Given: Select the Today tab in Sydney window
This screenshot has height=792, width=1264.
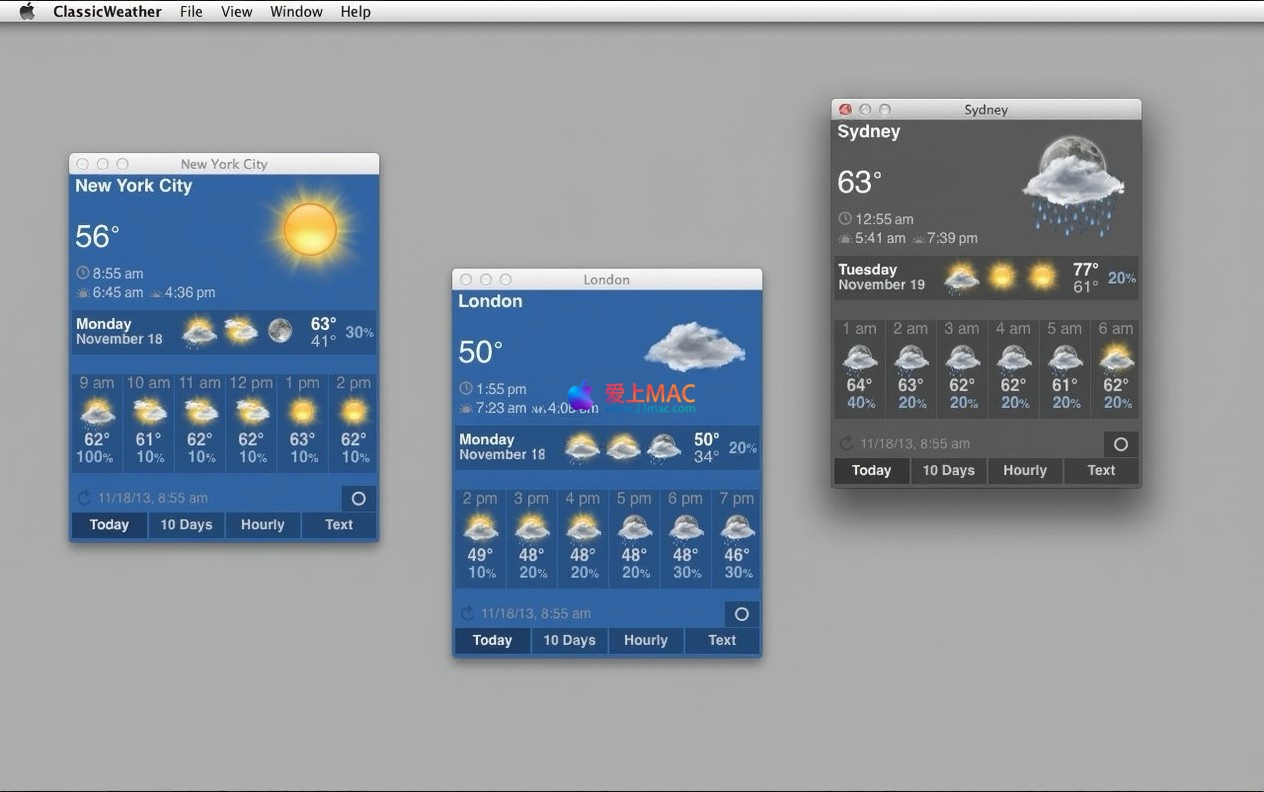Looking at the screenshot, I should [871, 470].
